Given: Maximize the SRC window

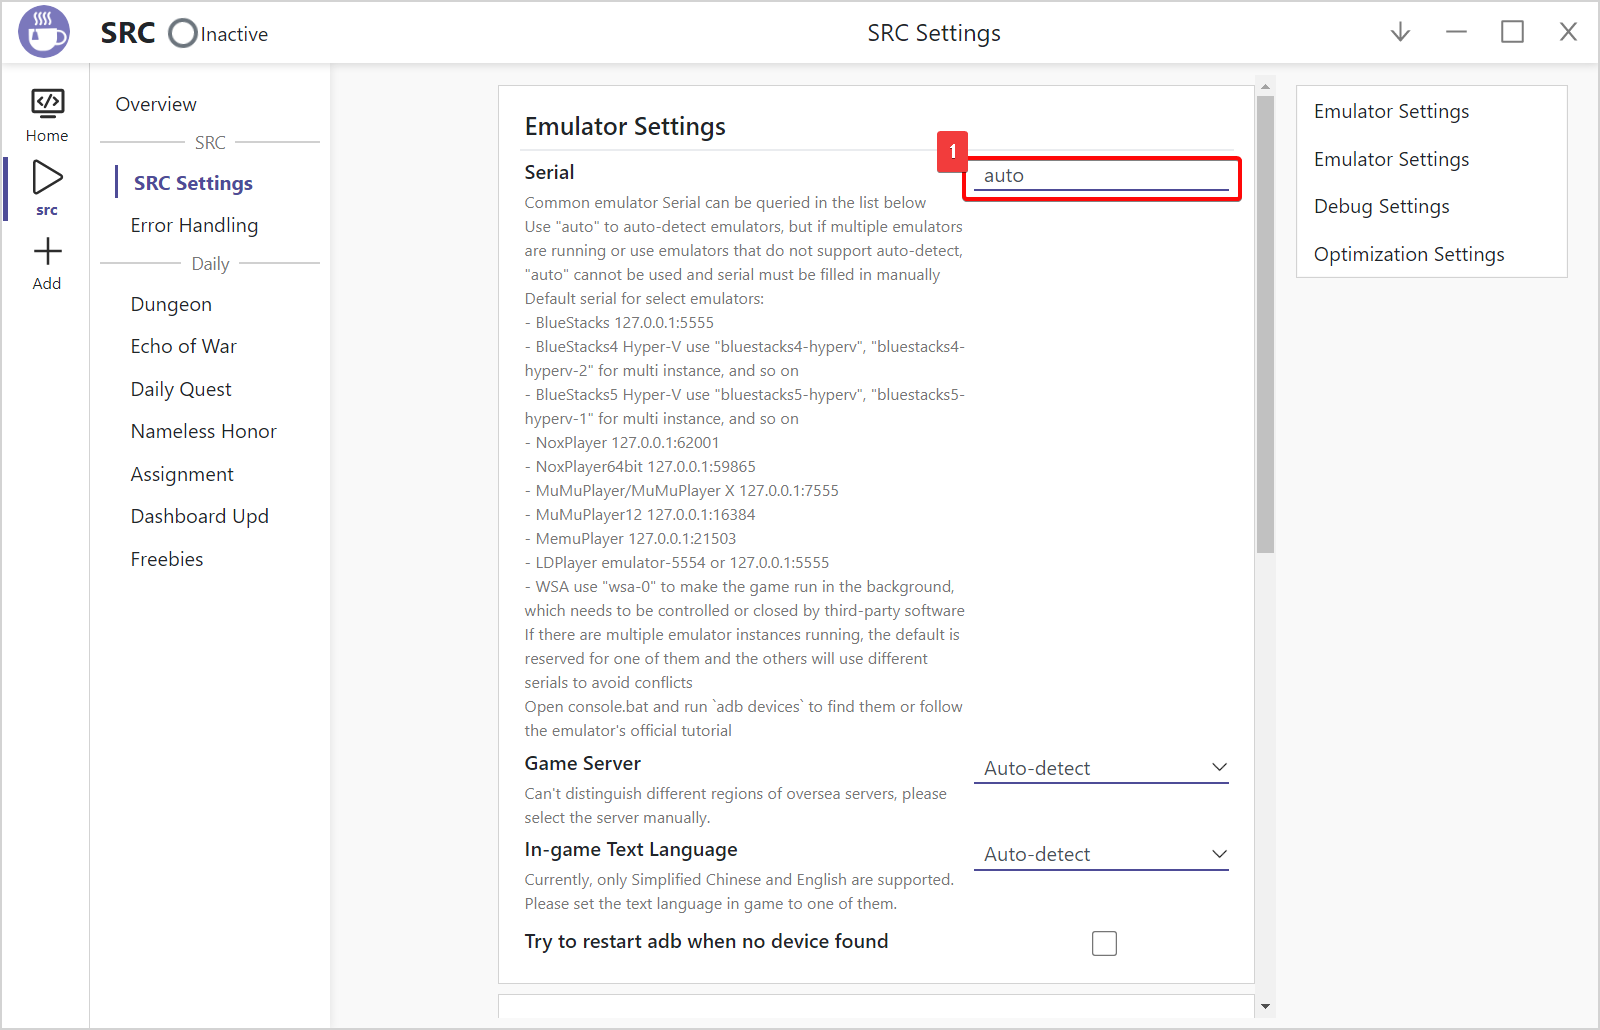Looking at the screenshot, I should click(1512, 32).
